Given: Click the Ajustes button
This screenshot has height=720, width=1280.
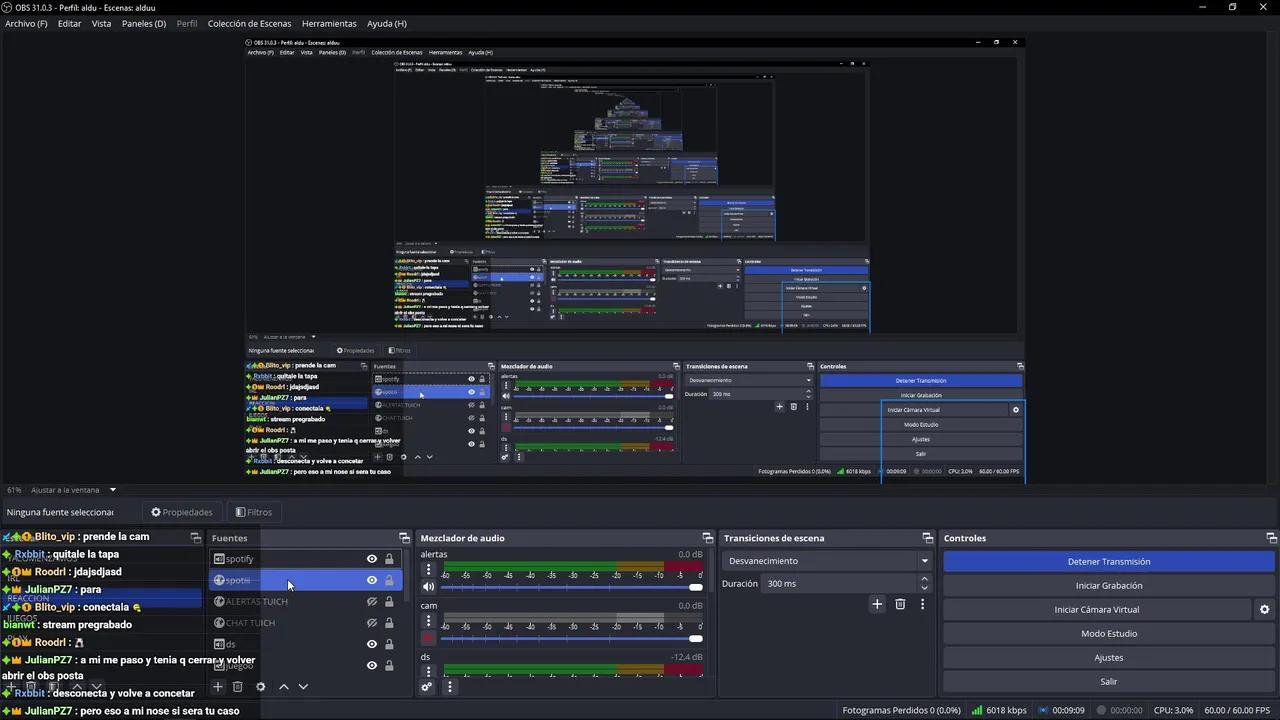Looking at the screenshot, I should click(x=1109, y=658).
